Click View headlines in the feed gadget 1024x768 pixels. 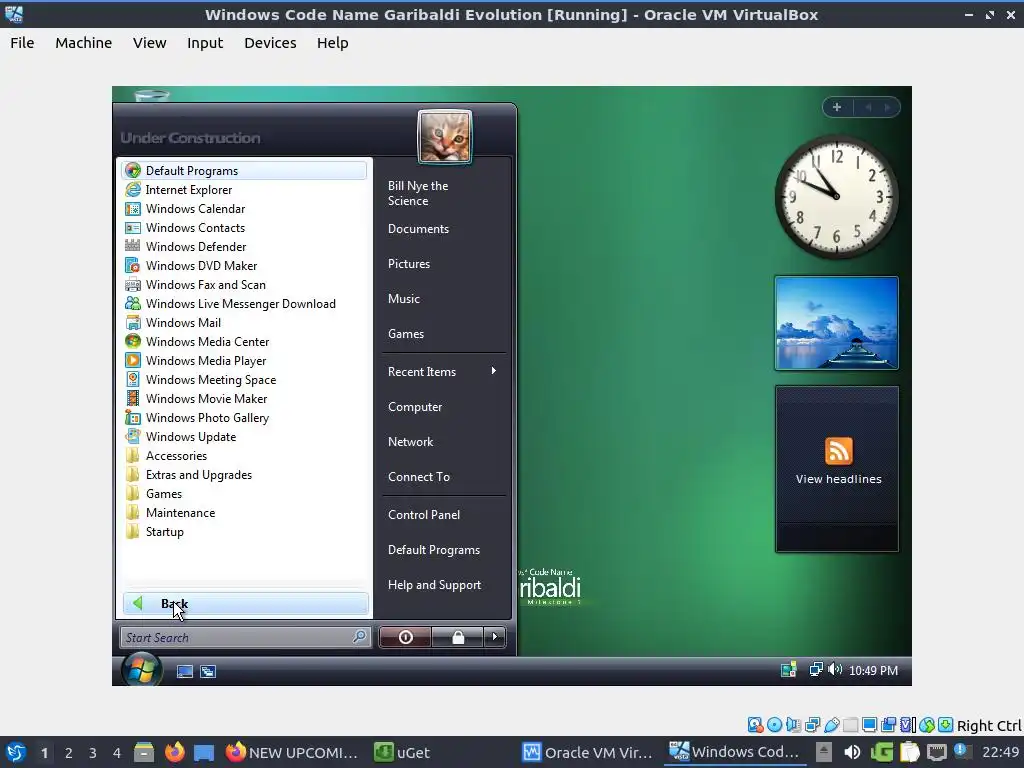click(838, 479)
